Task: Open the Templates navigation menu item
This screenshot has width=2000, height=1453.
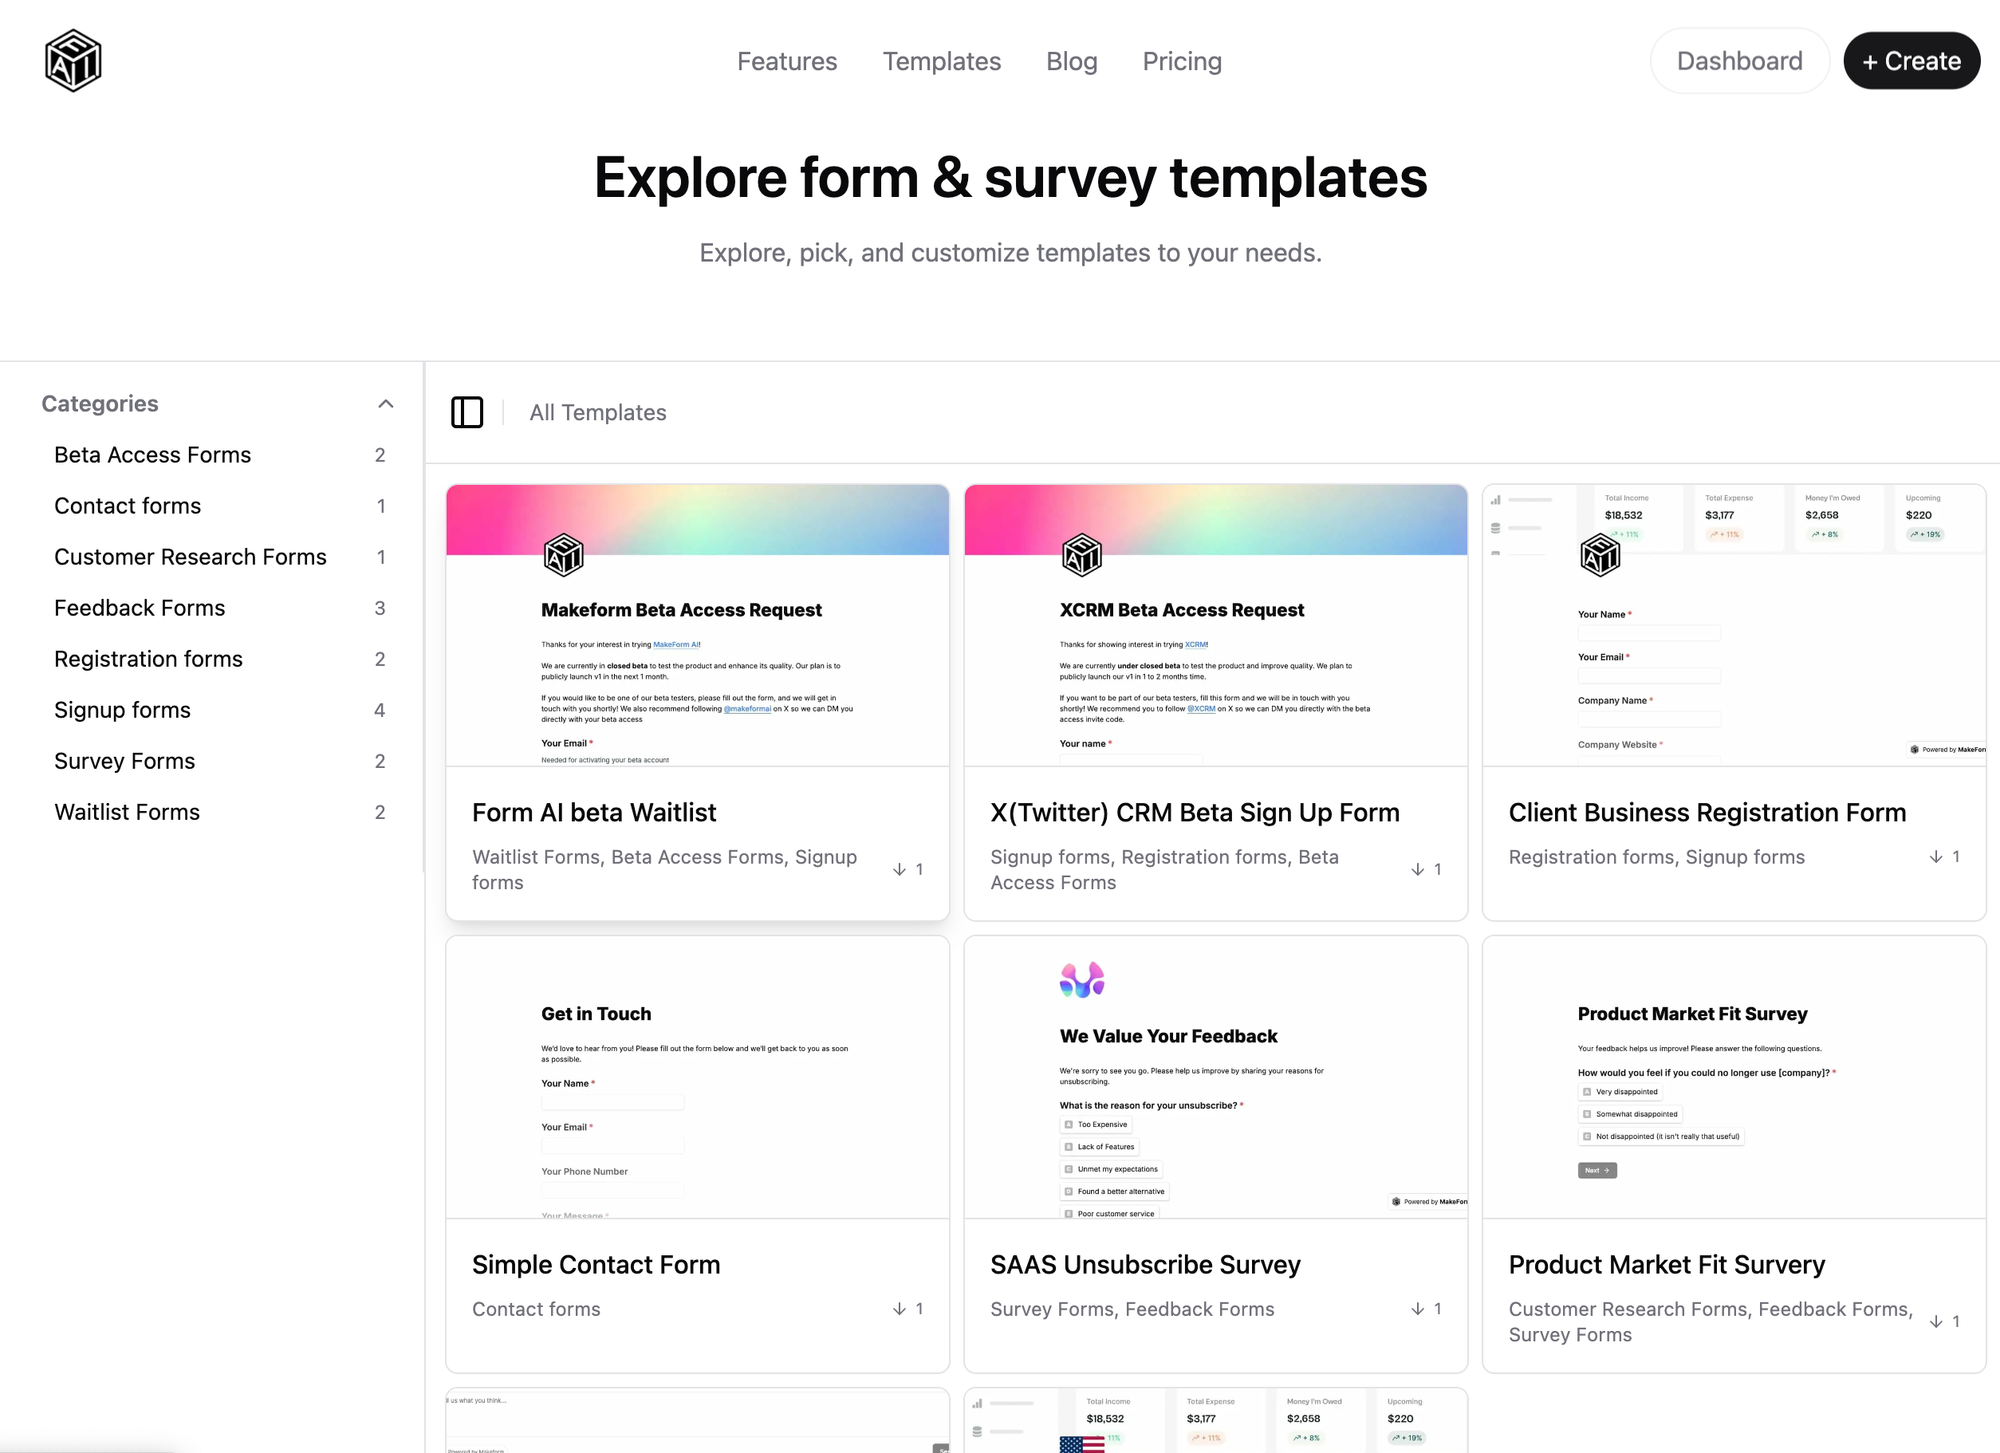Action: (x=943, y=61)
